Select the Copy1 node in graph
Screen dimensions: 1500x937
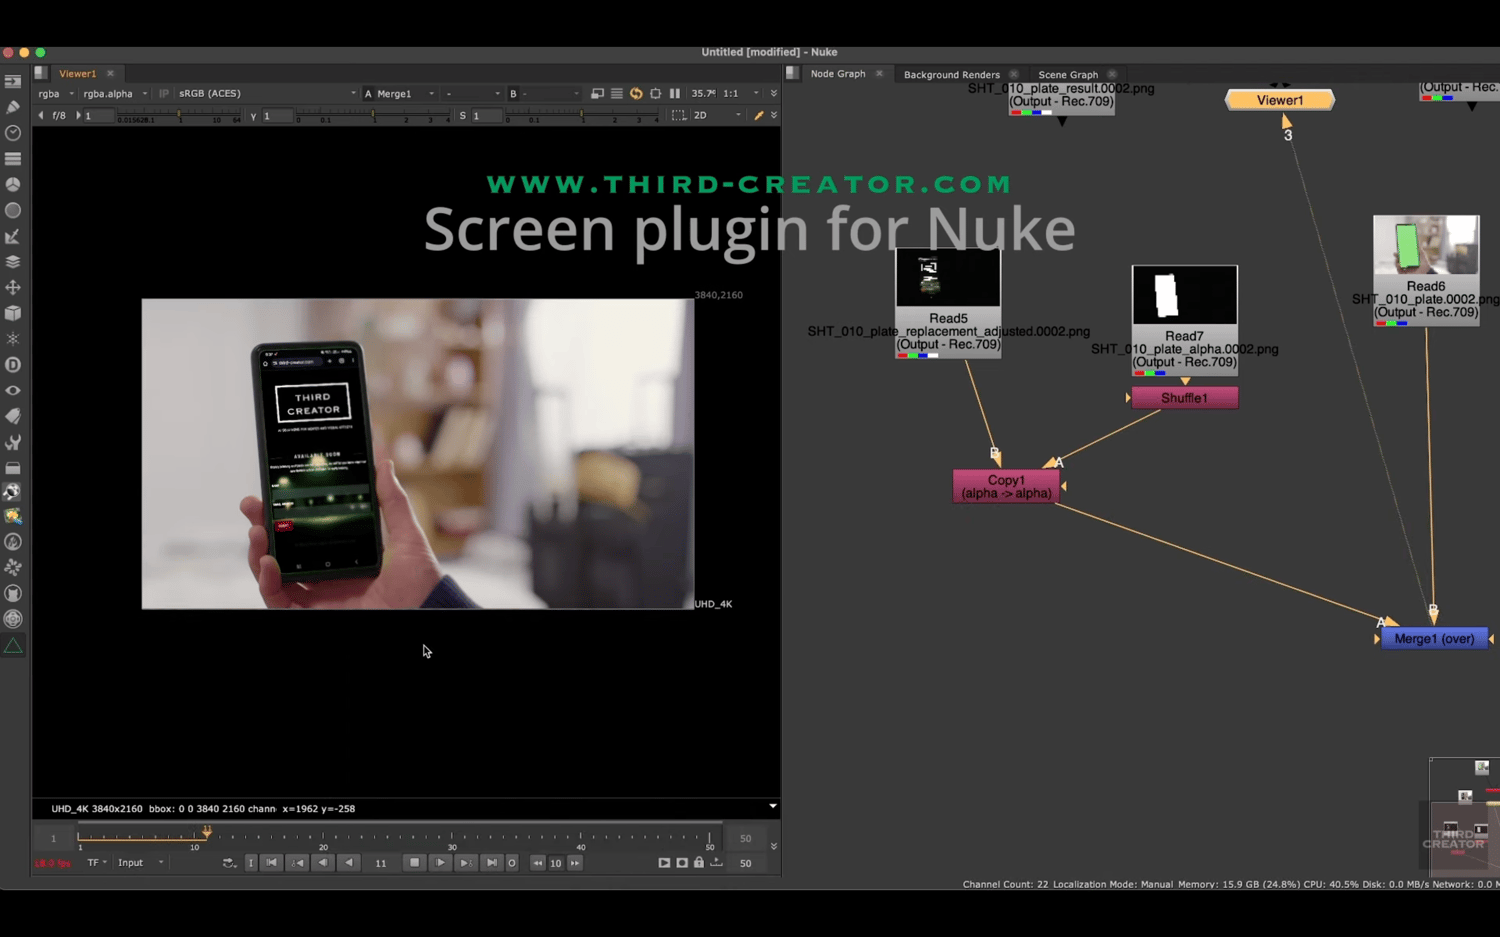1005,487
